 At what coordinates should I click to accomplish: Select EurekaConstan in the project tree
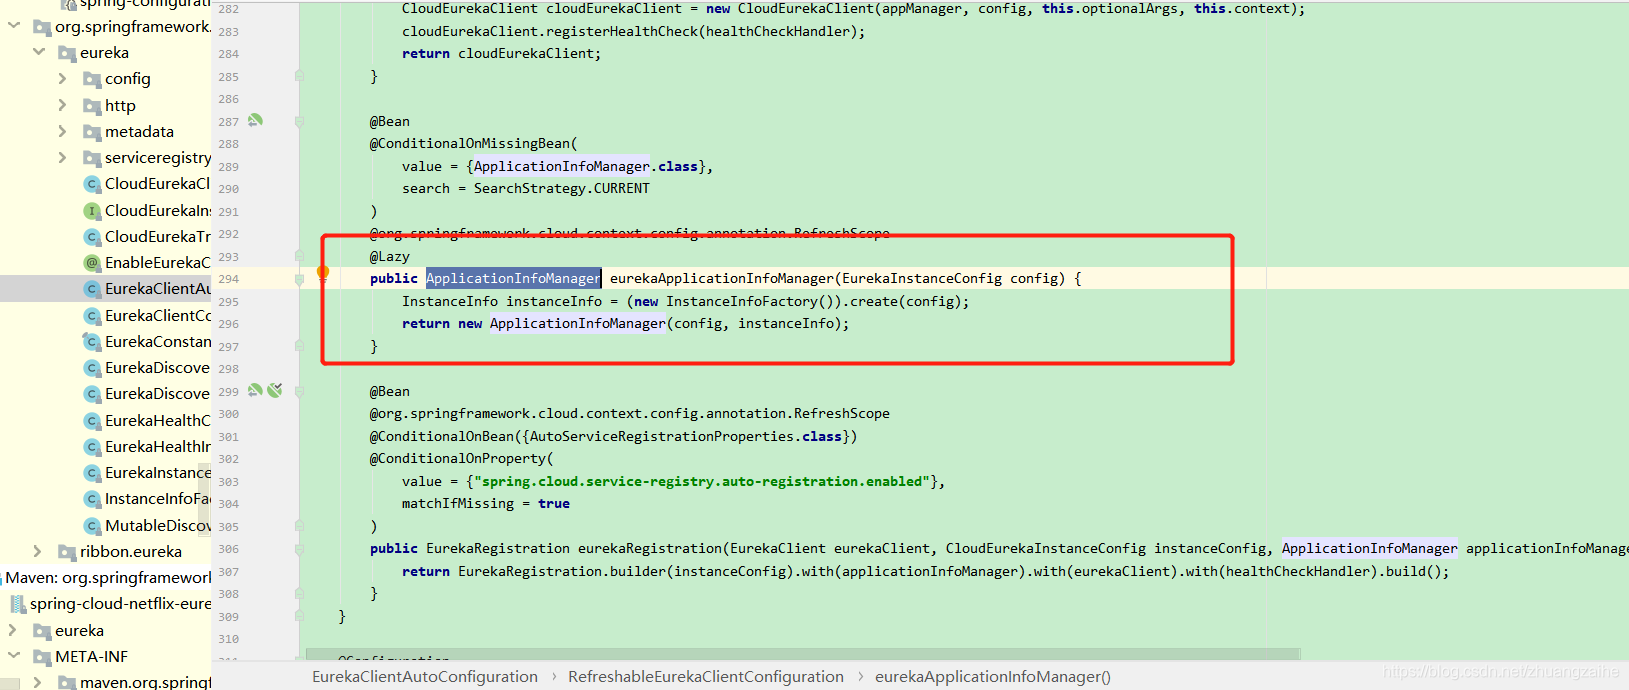(x=158, y=342)
